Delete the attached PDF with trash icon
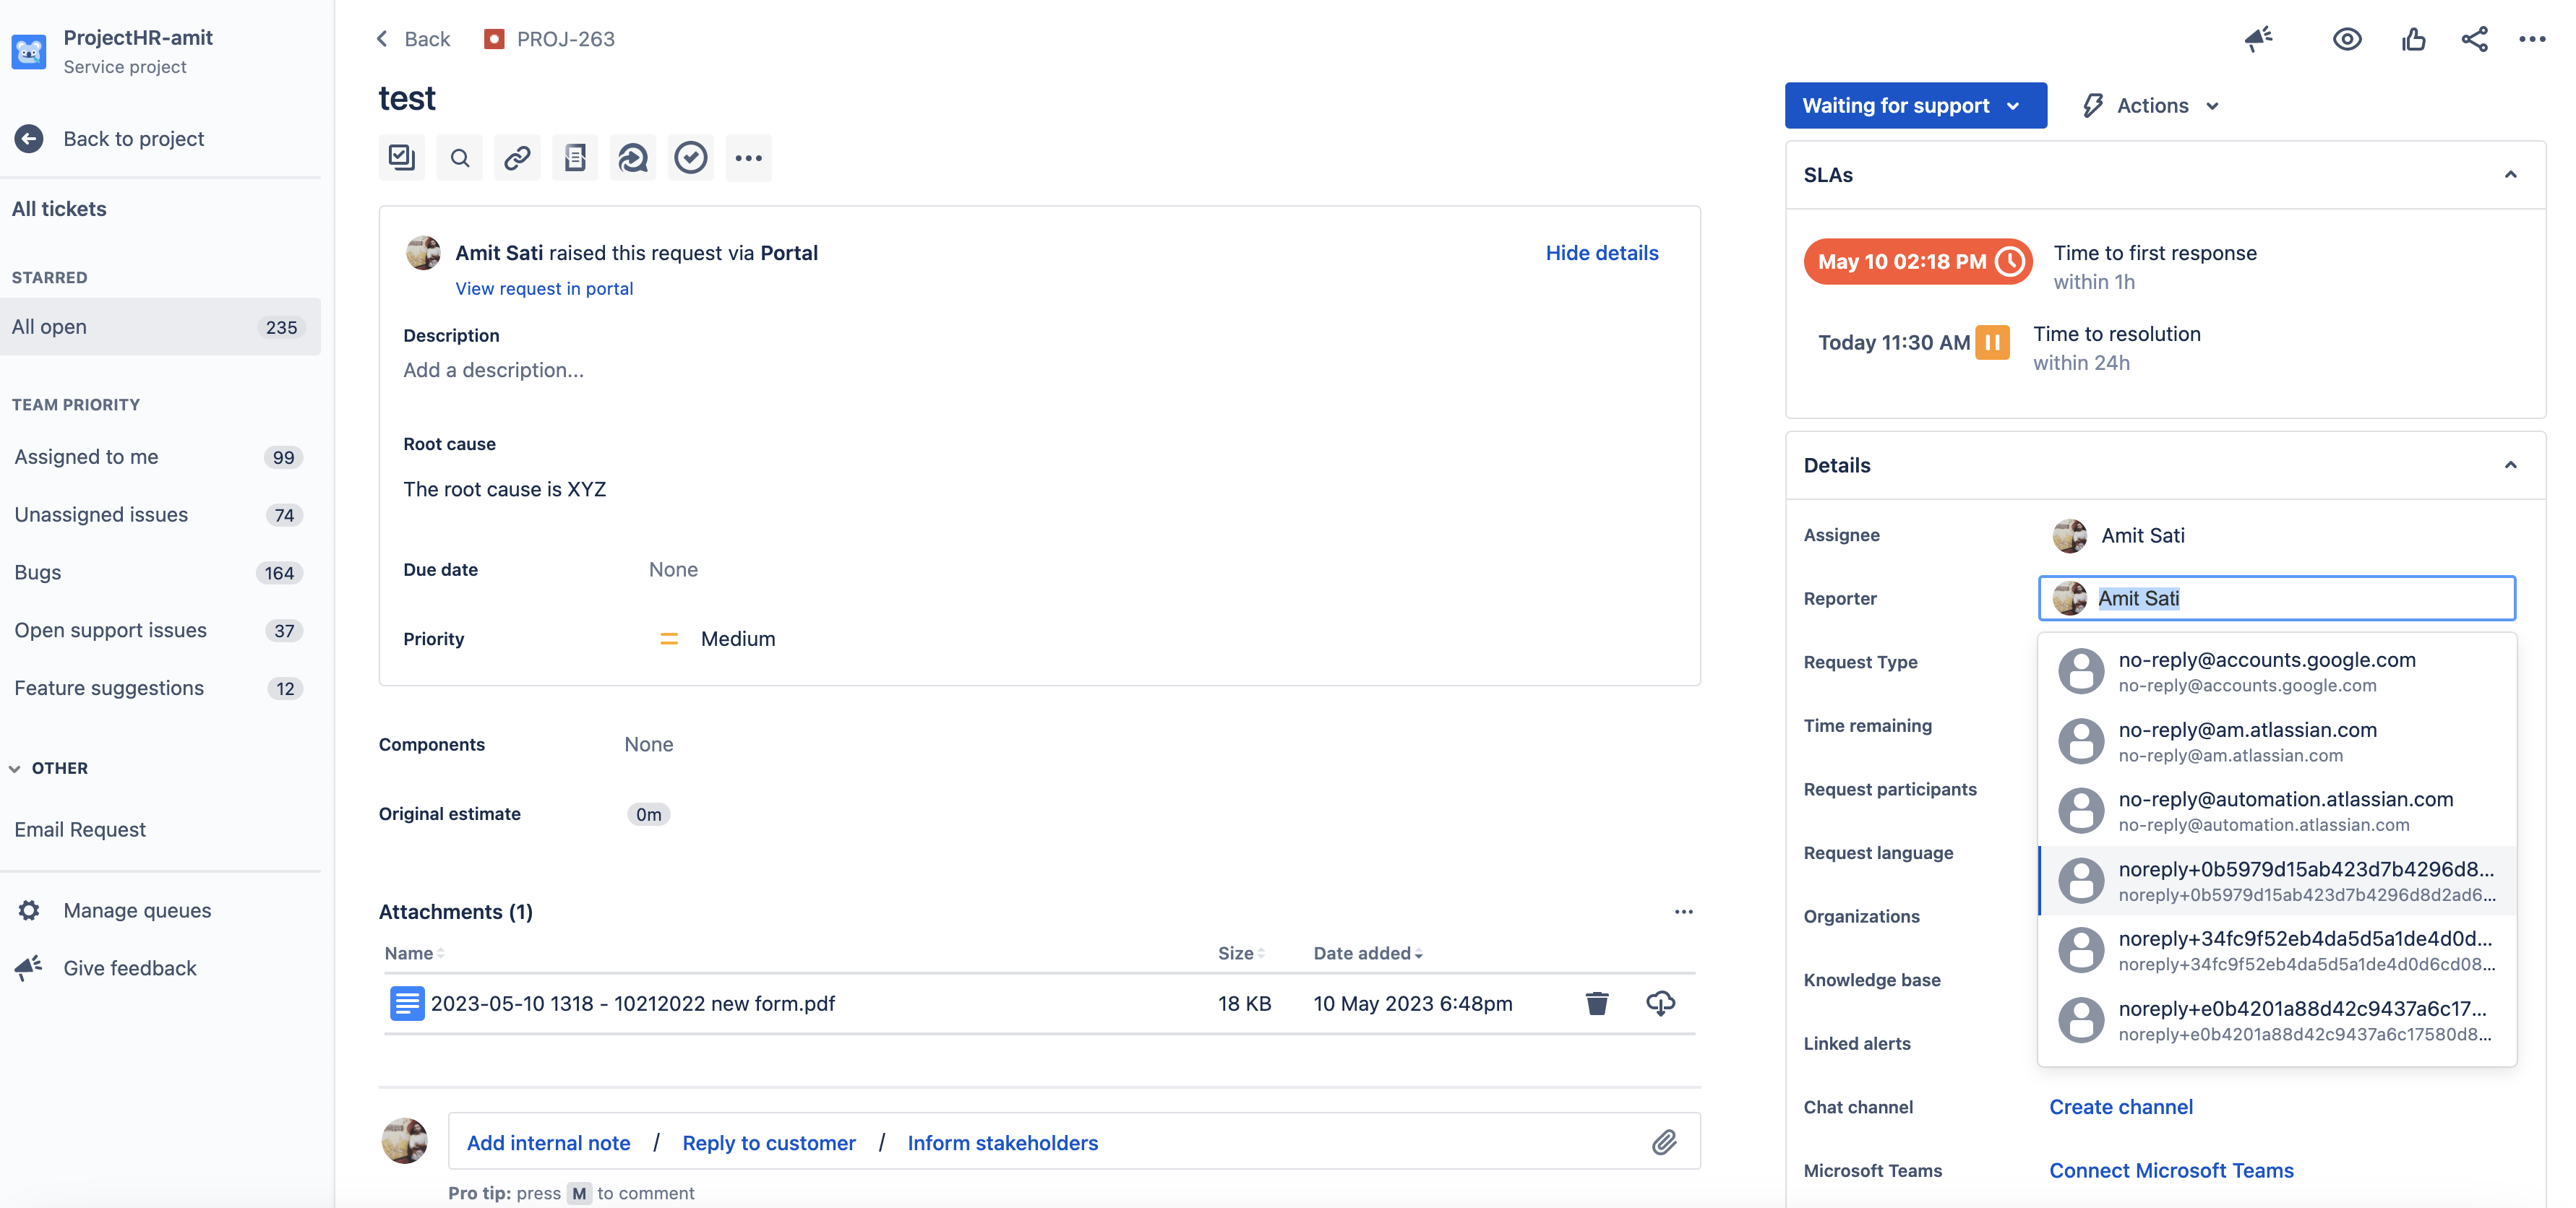Image resolution: width=2576 pixels, height=1208 pixels. [x=1596, y=1003]
